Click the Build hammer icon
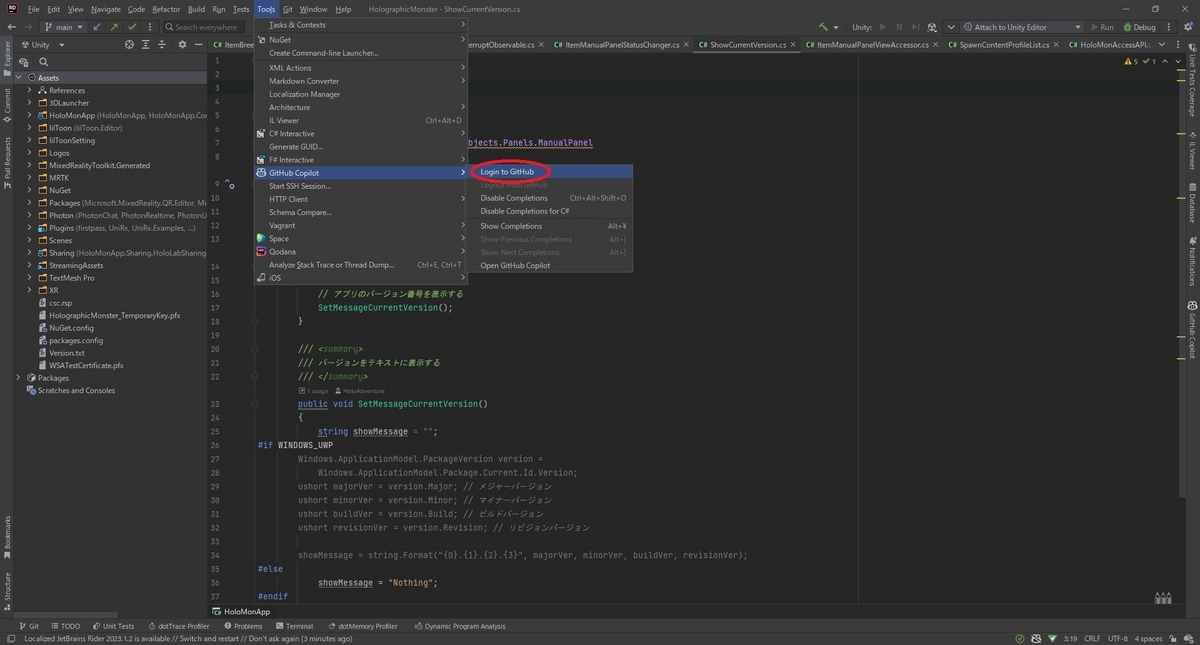This screenshot has height=645, width=1200. (823, 27)
